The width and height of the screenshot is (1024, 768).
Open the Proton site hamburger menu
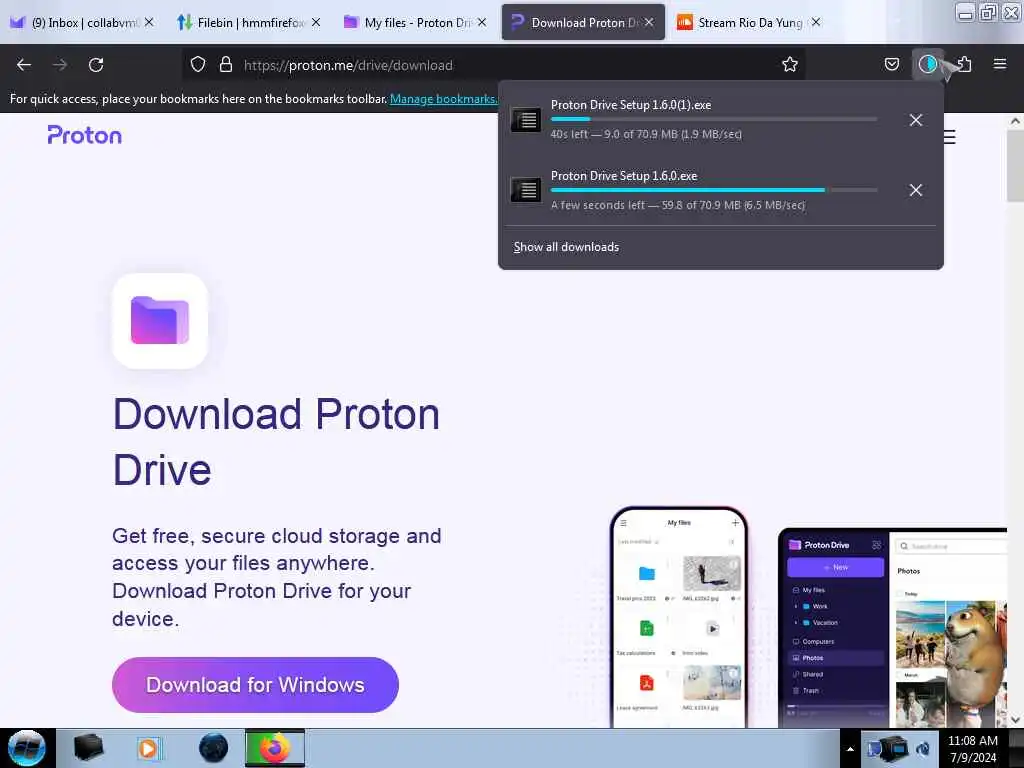949,136
